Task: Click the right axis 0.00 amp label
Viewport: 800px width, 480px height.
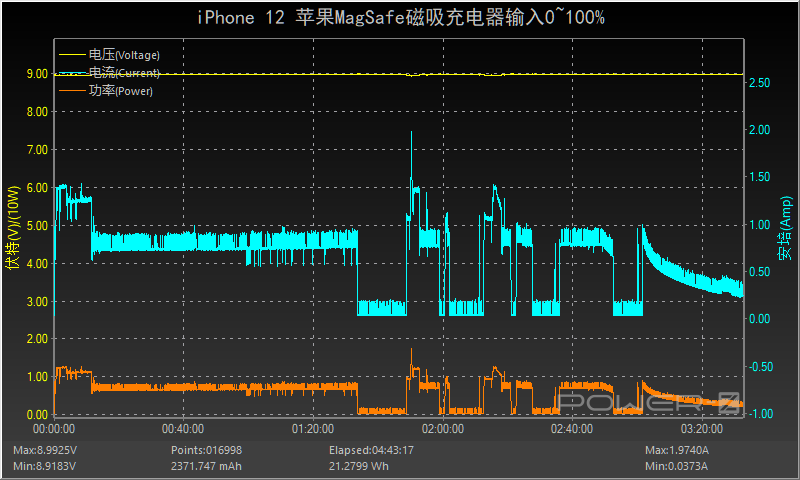Action: point(760,319)
